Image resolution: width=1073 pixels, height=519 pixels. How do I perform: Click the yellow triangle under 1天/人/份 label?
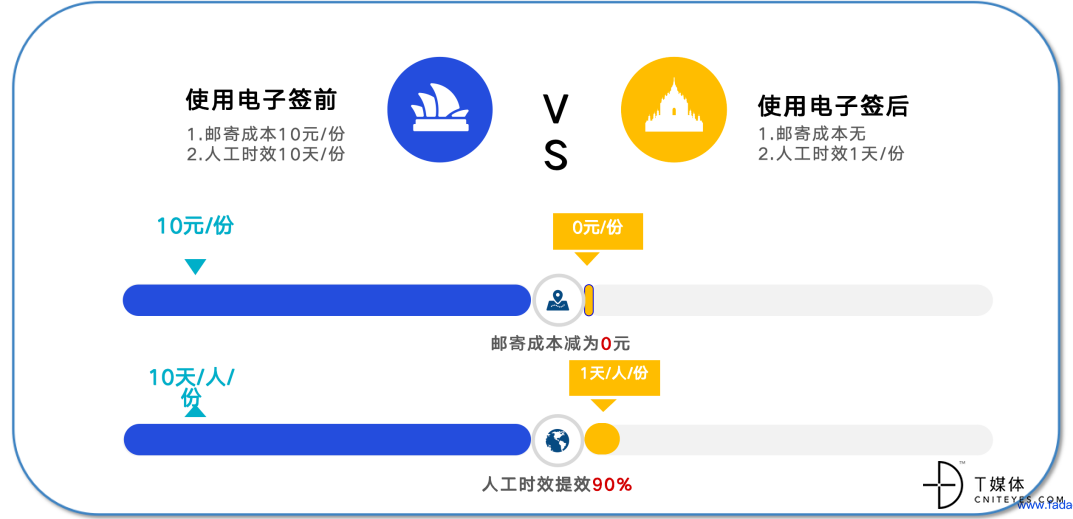[603, 404]
